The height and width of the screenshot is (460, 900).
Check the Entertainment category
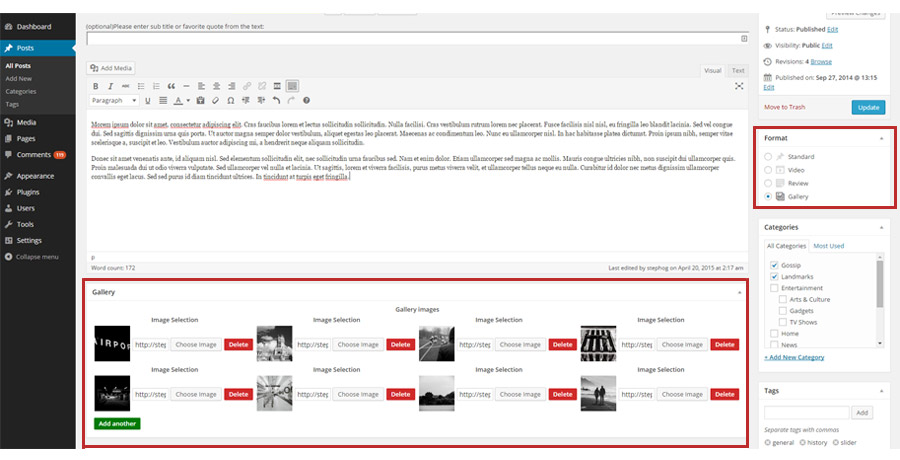[774, 288]
